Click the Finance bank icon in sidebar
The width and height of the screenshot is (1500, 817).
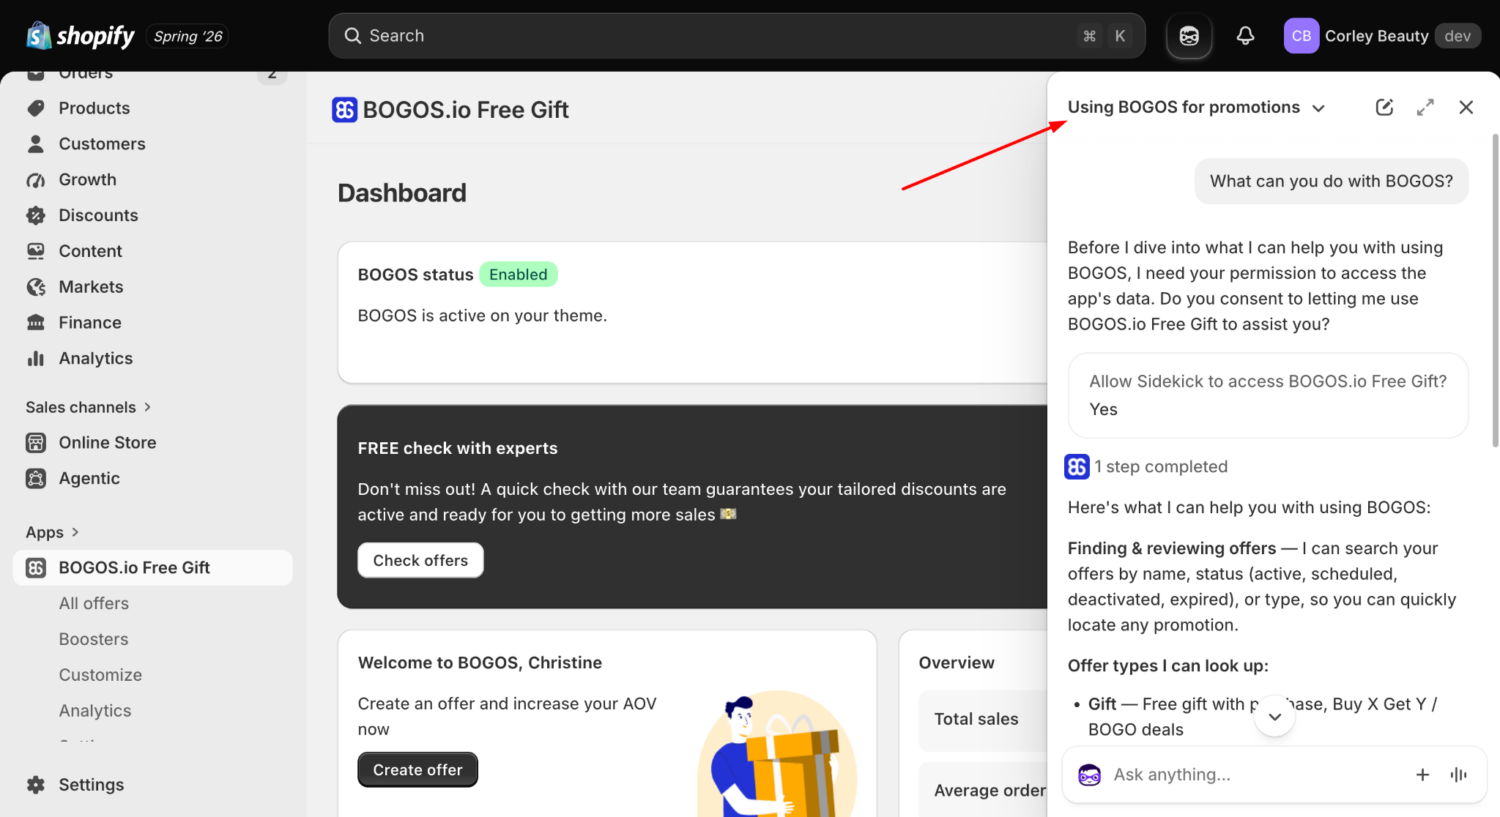36,322
